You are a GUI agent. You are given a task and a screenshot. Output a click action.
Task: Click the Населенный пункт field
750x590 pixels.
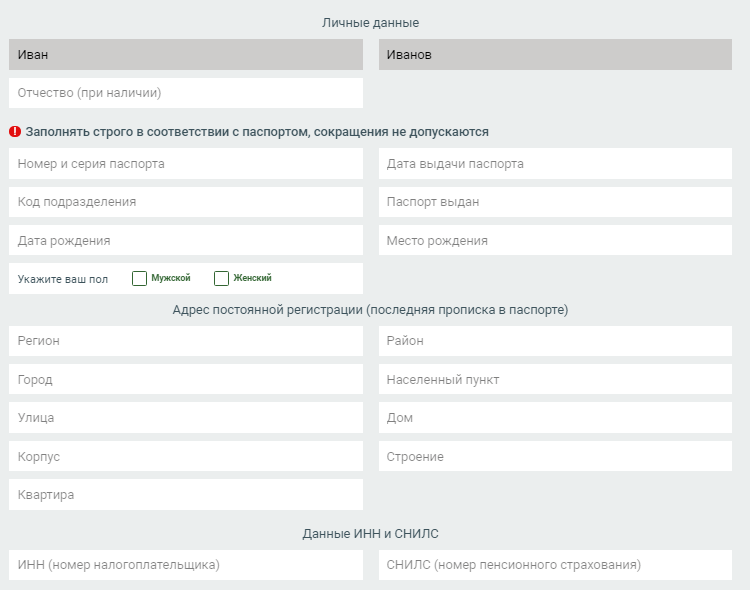(x=555, y=379)
